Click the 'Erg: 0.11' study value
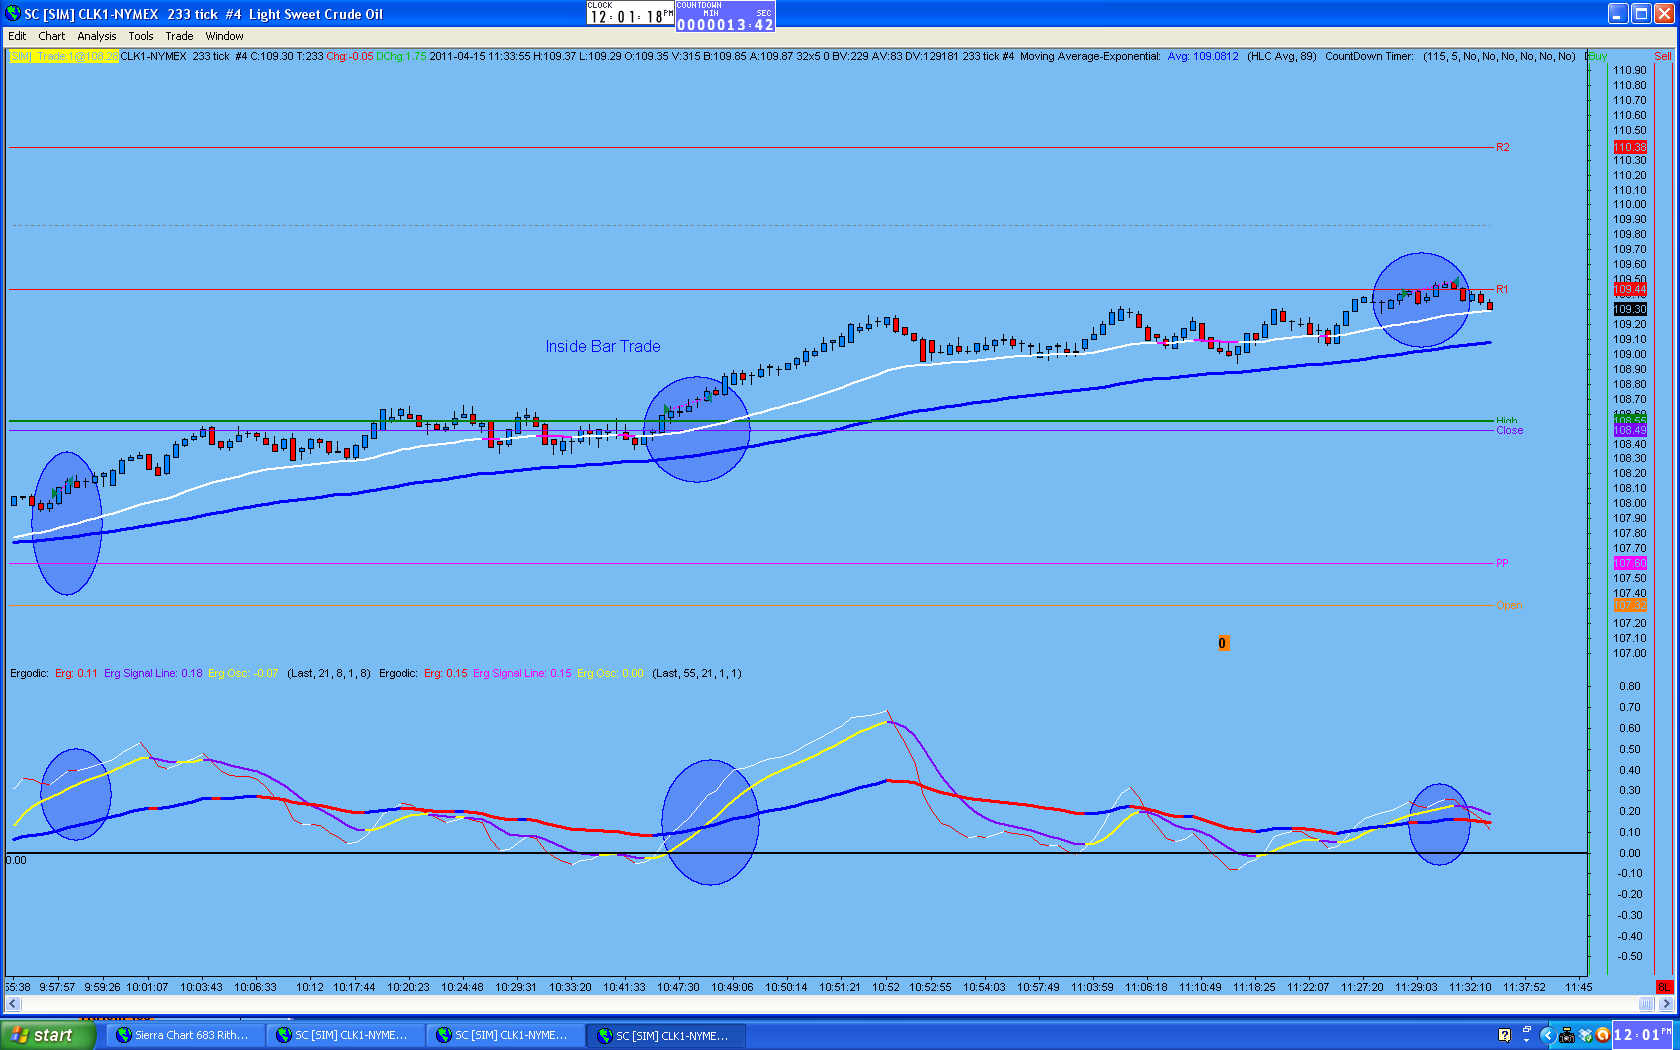 [x=76, y=673]
